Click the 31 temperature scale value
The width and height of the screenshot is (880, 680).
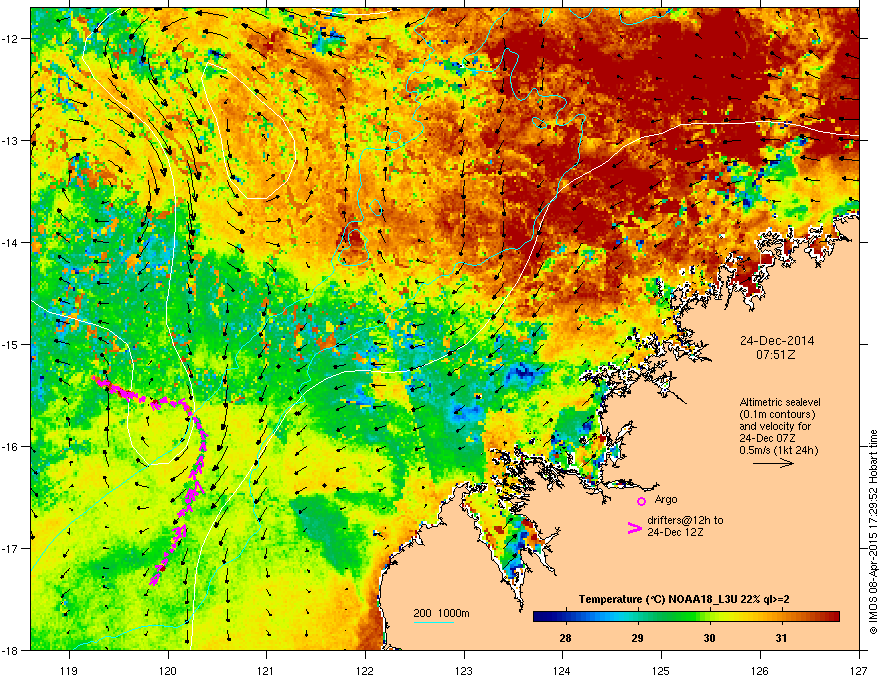click(x=781, y=638)
